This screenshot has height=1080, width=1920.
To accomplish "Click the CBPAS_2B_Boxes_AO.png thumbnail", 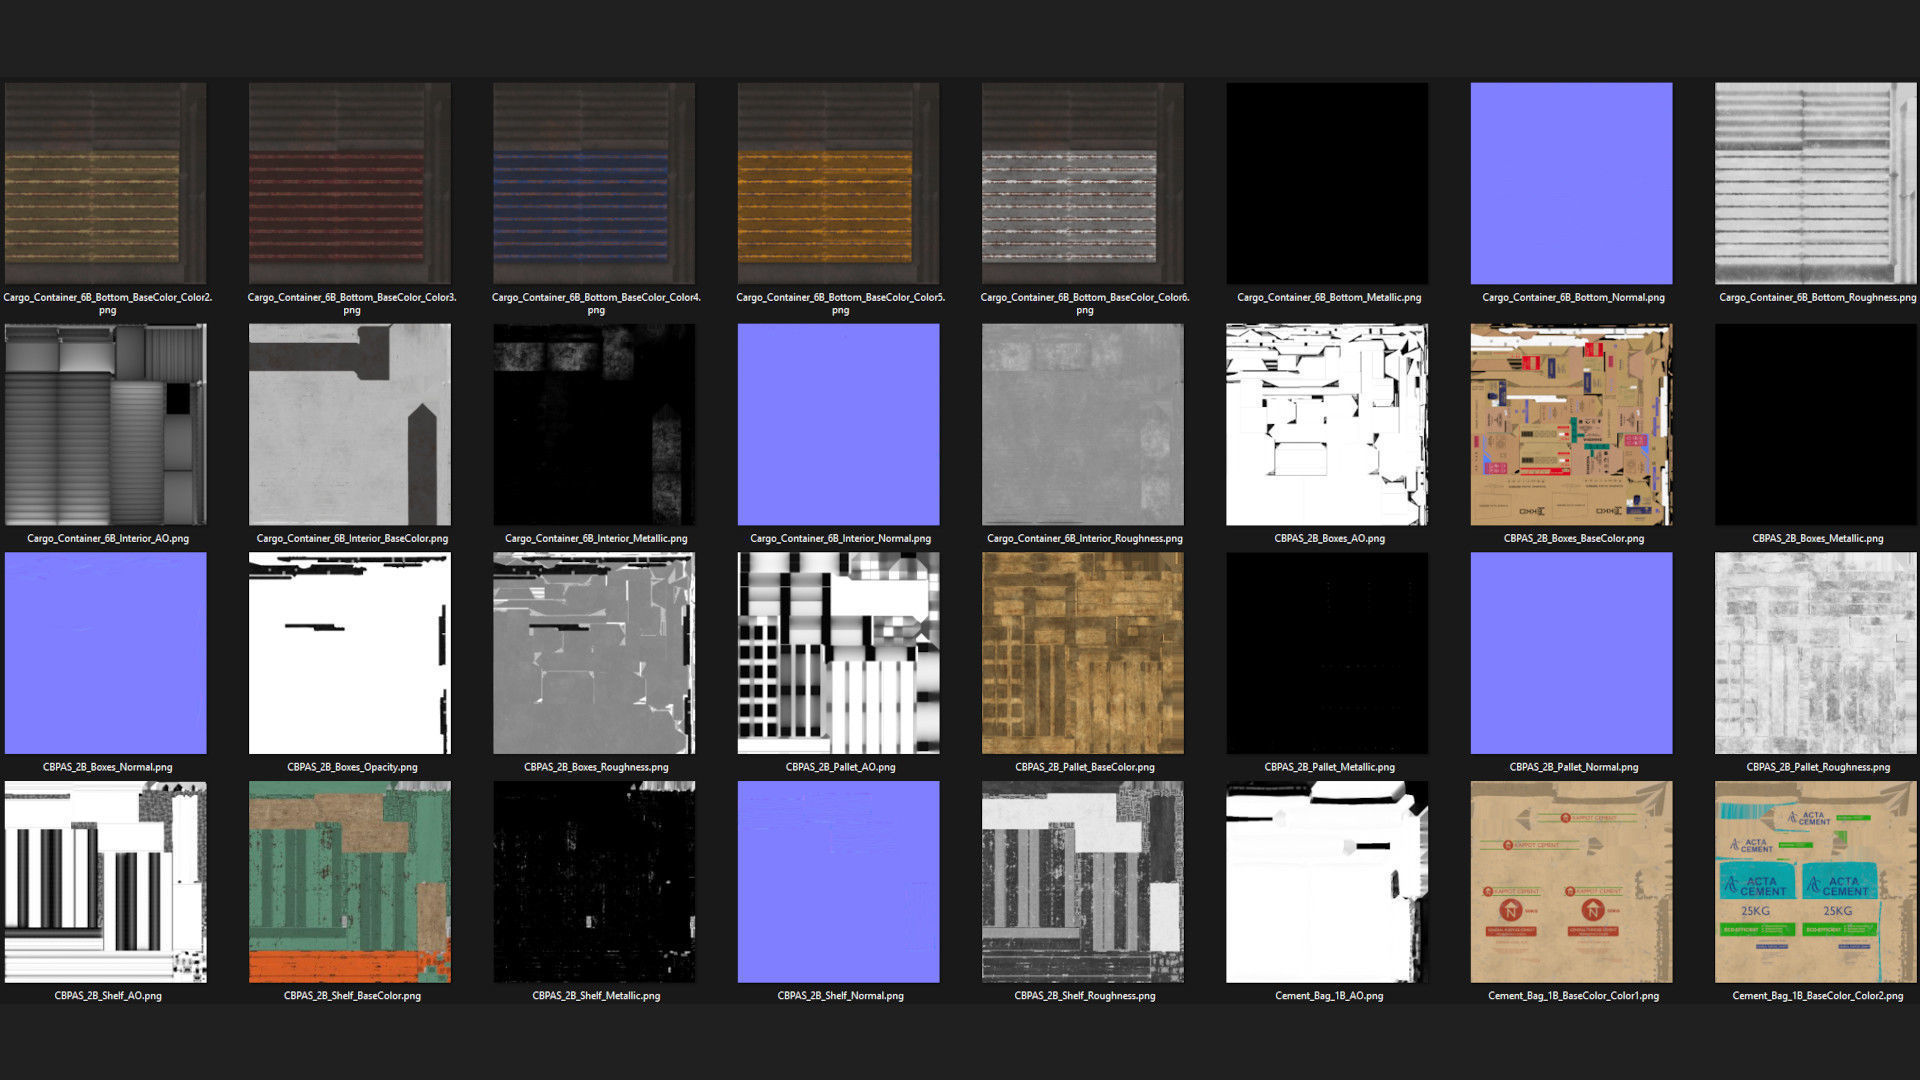I will 1327,424.
